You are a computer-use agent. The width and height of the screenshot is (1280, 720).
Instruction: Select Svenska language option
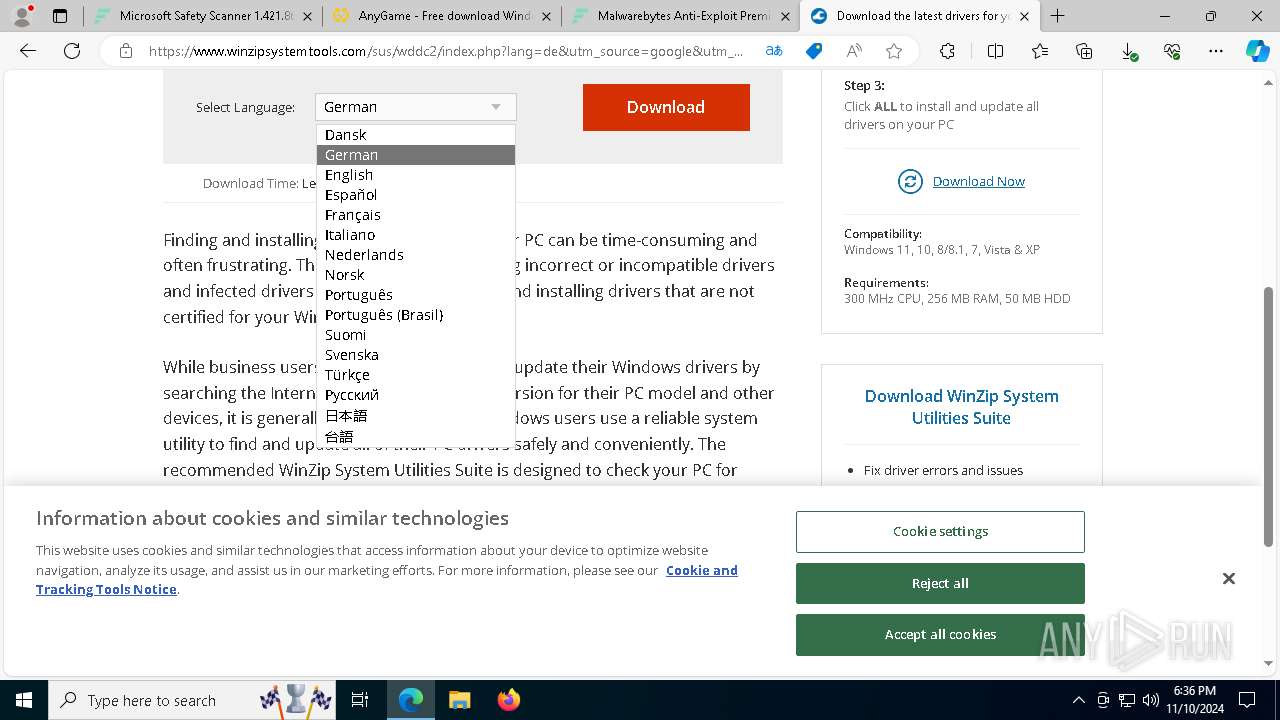(416, 355)
